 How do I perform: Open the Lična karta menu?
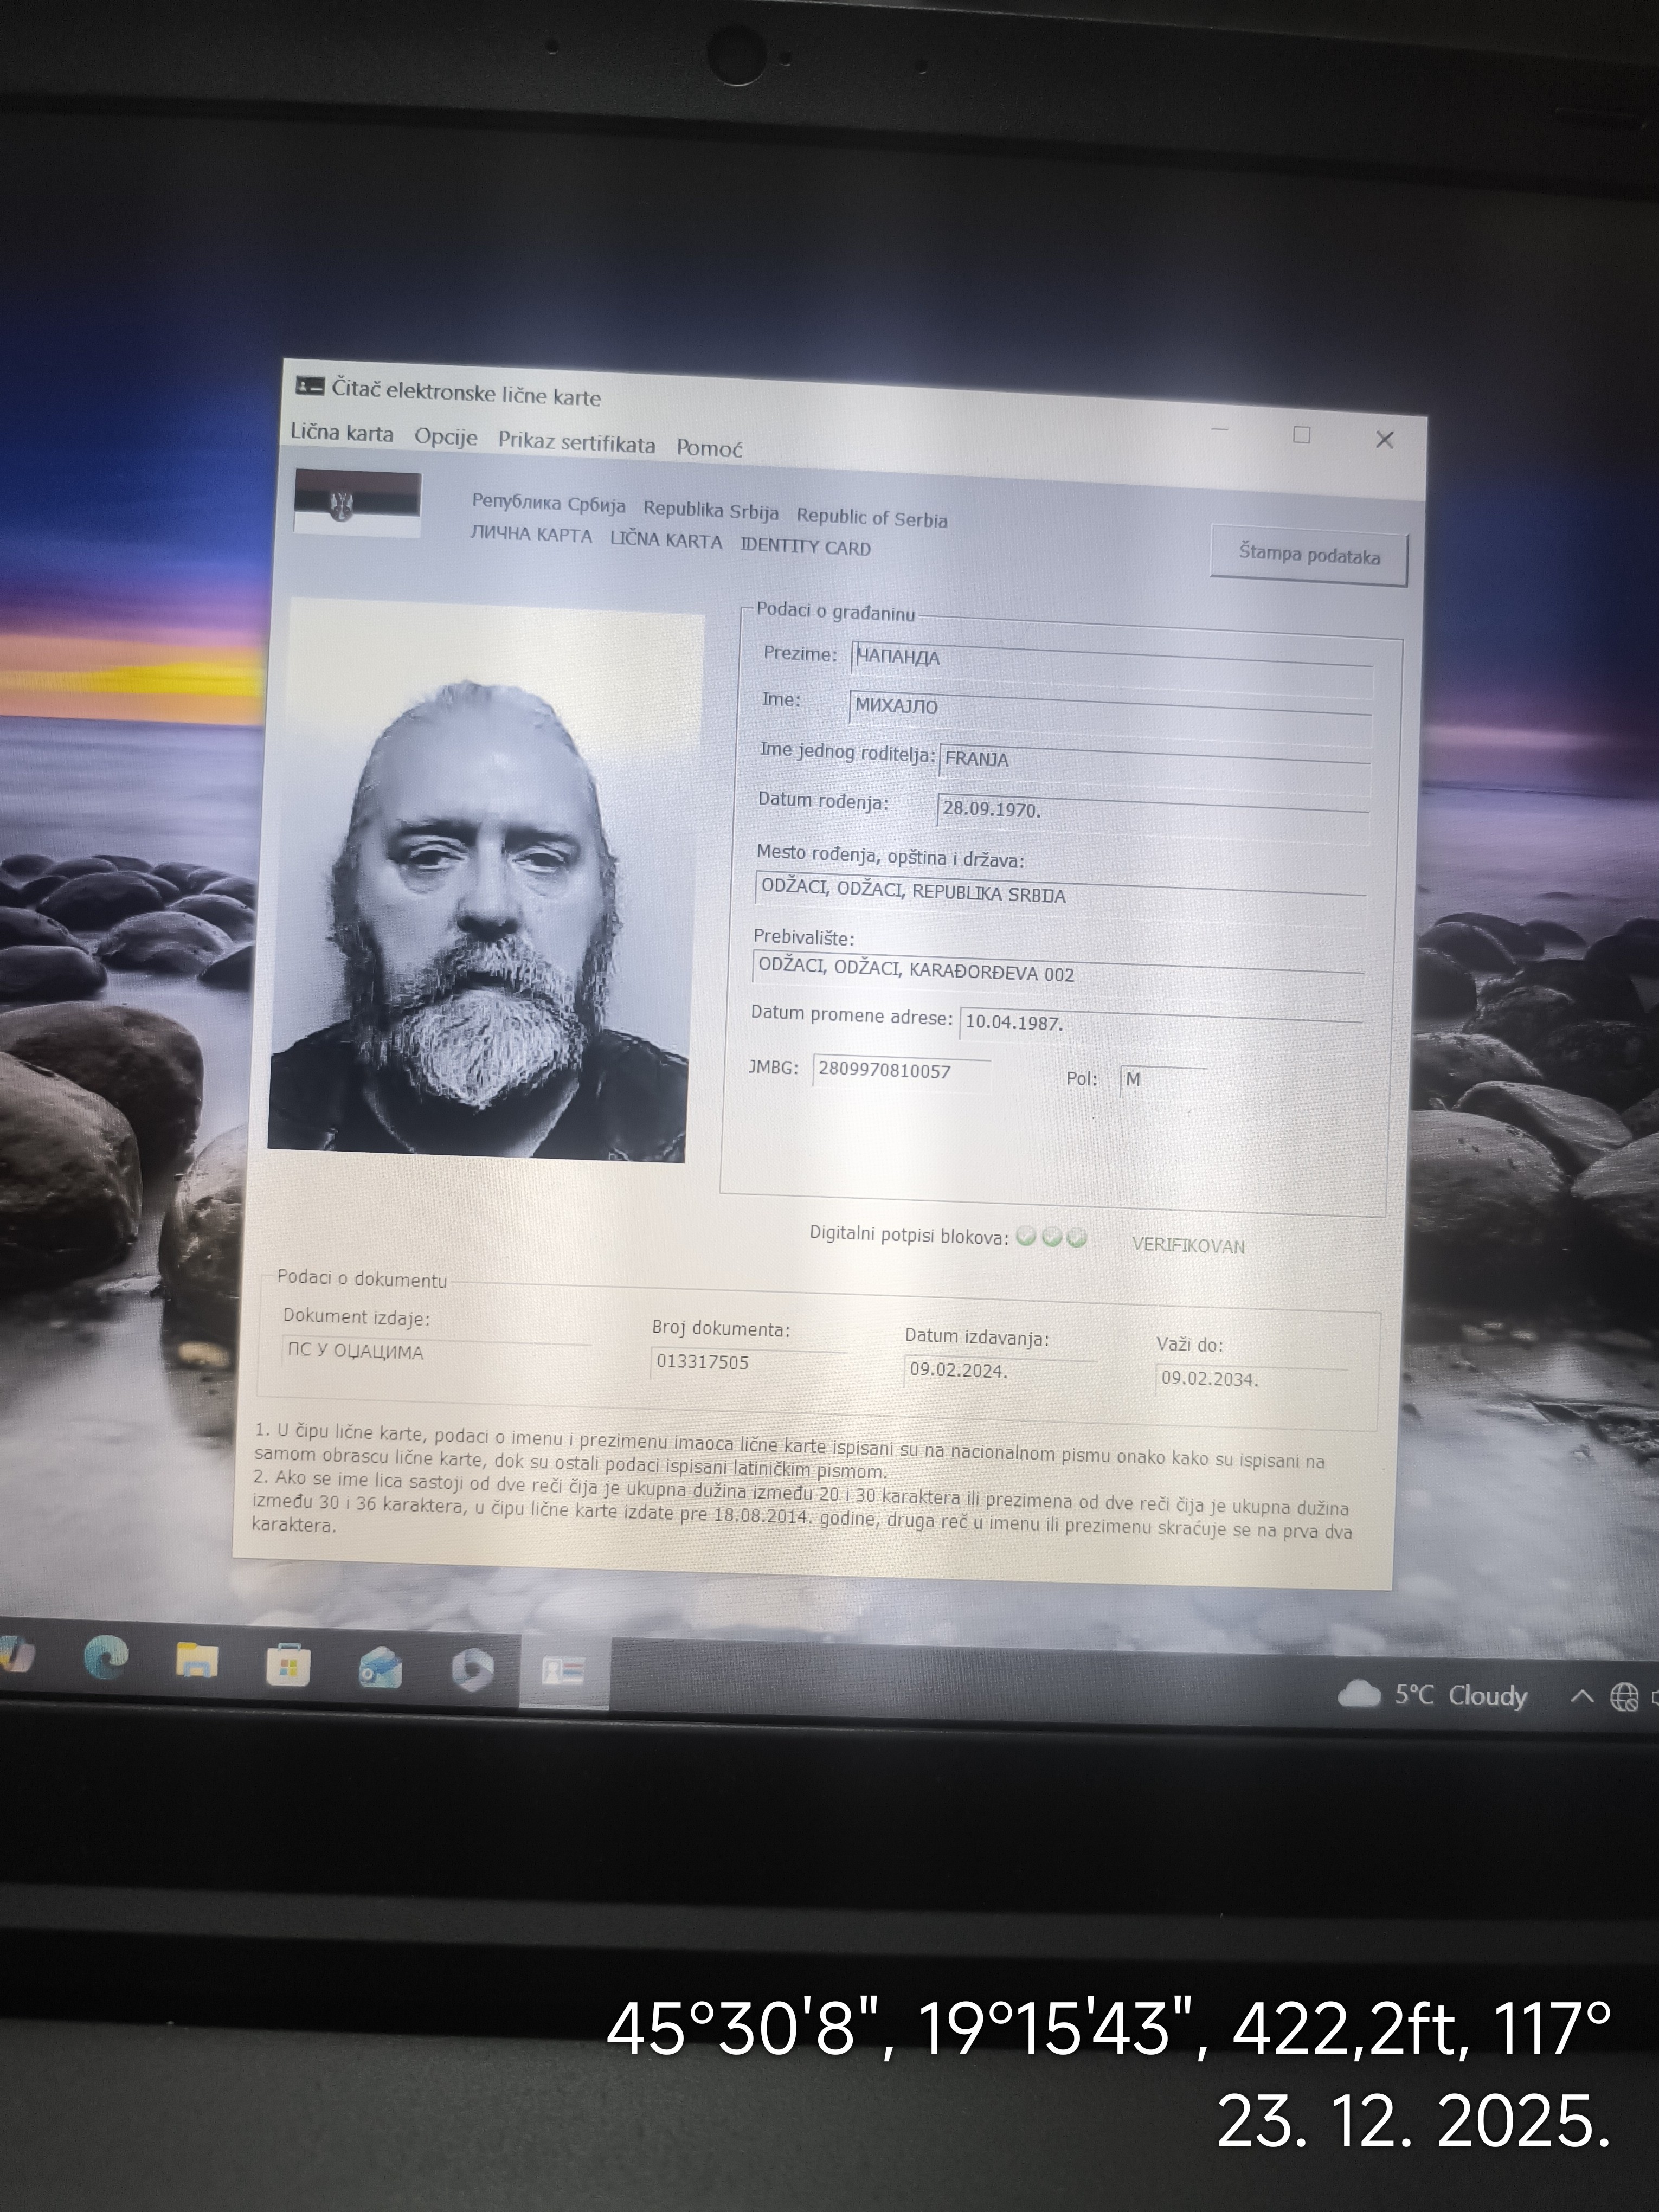click(342, 434)
